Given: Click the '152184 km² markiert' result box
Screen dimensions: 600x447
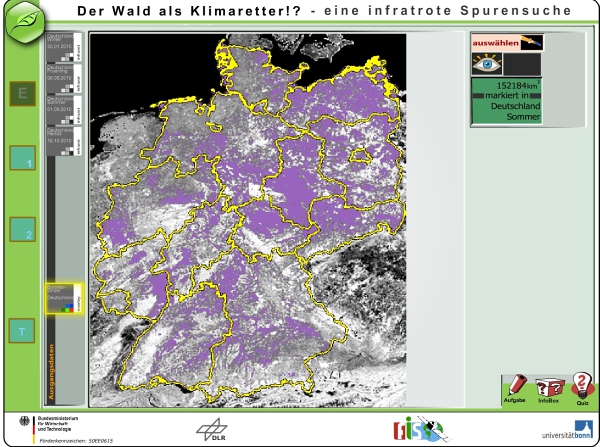Looking at the screenshot, I should (x=507, y=101).
